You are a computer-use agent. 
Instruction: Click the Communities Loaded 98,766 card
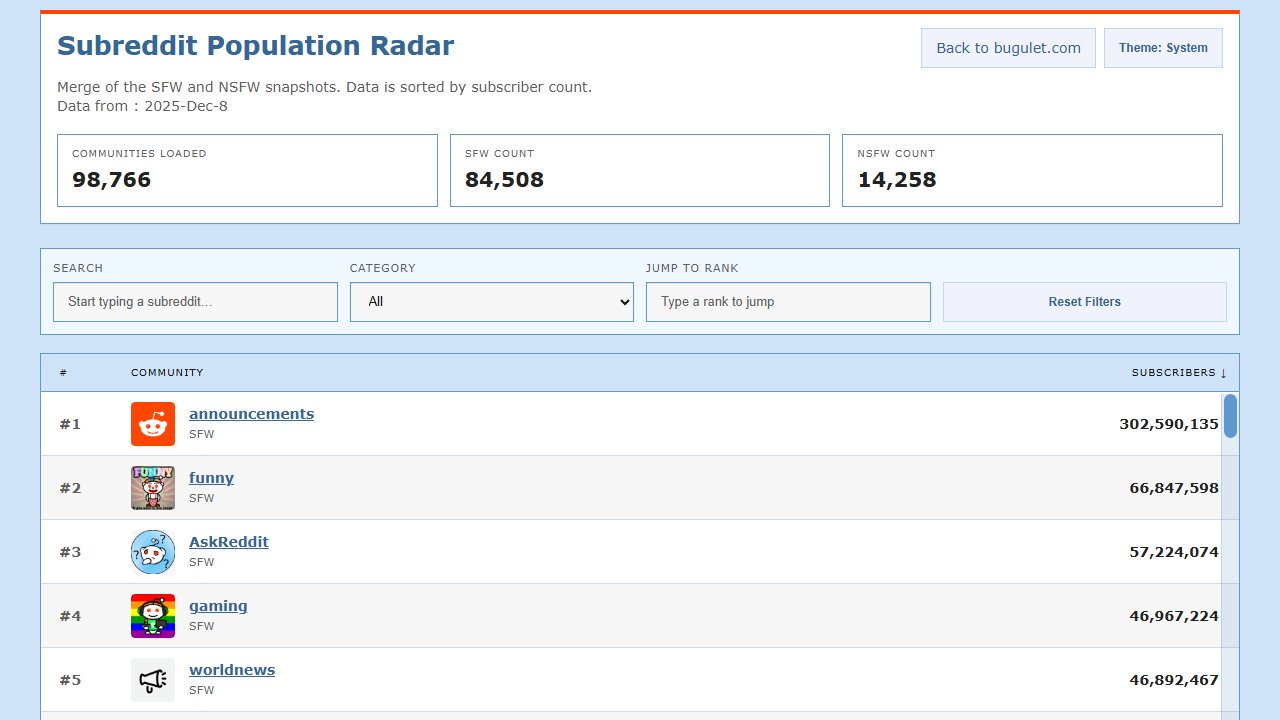[x=247, y=171]
